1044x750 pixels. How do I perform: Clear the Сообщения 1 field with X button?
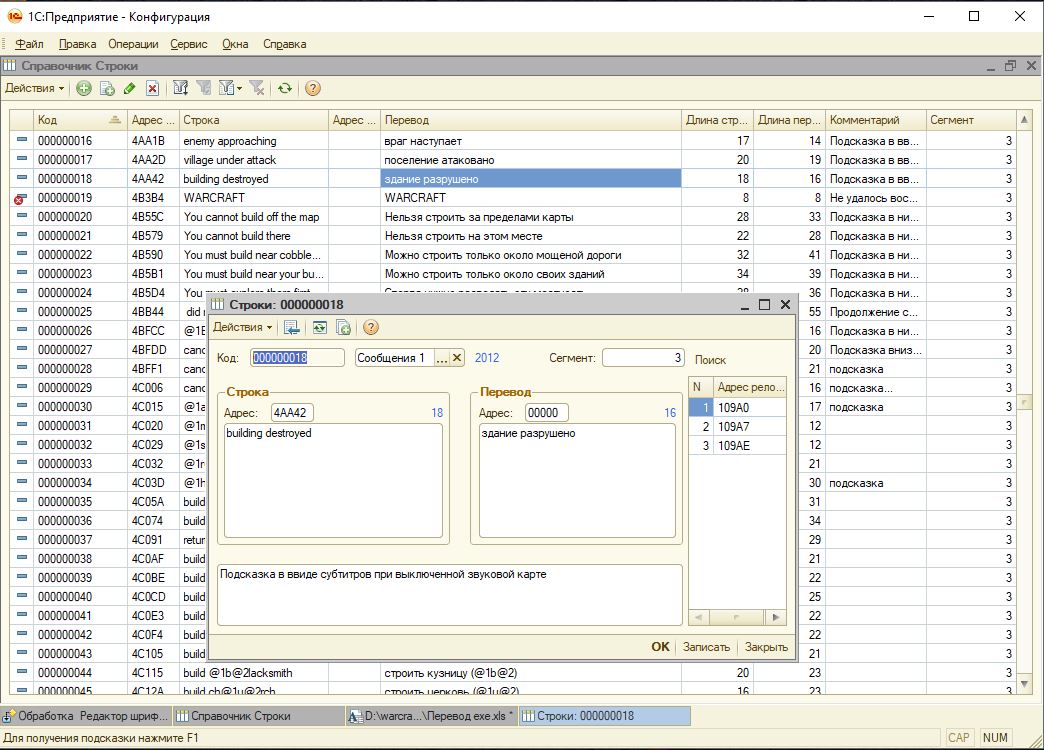click(457, 358)
